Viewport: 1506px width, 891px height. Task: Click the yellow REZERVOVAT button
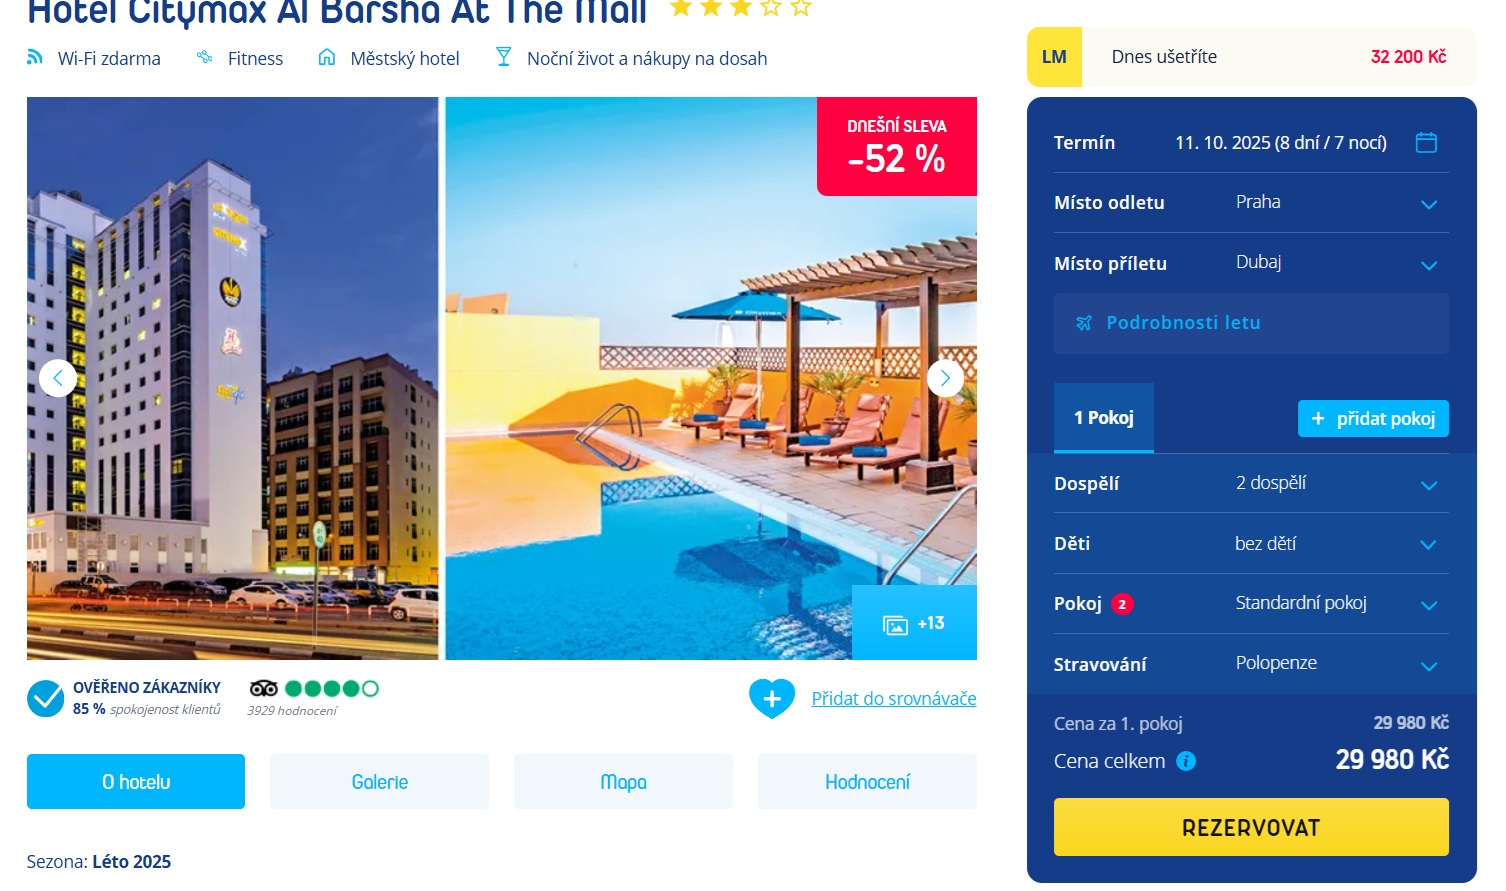coord(1251,827)
